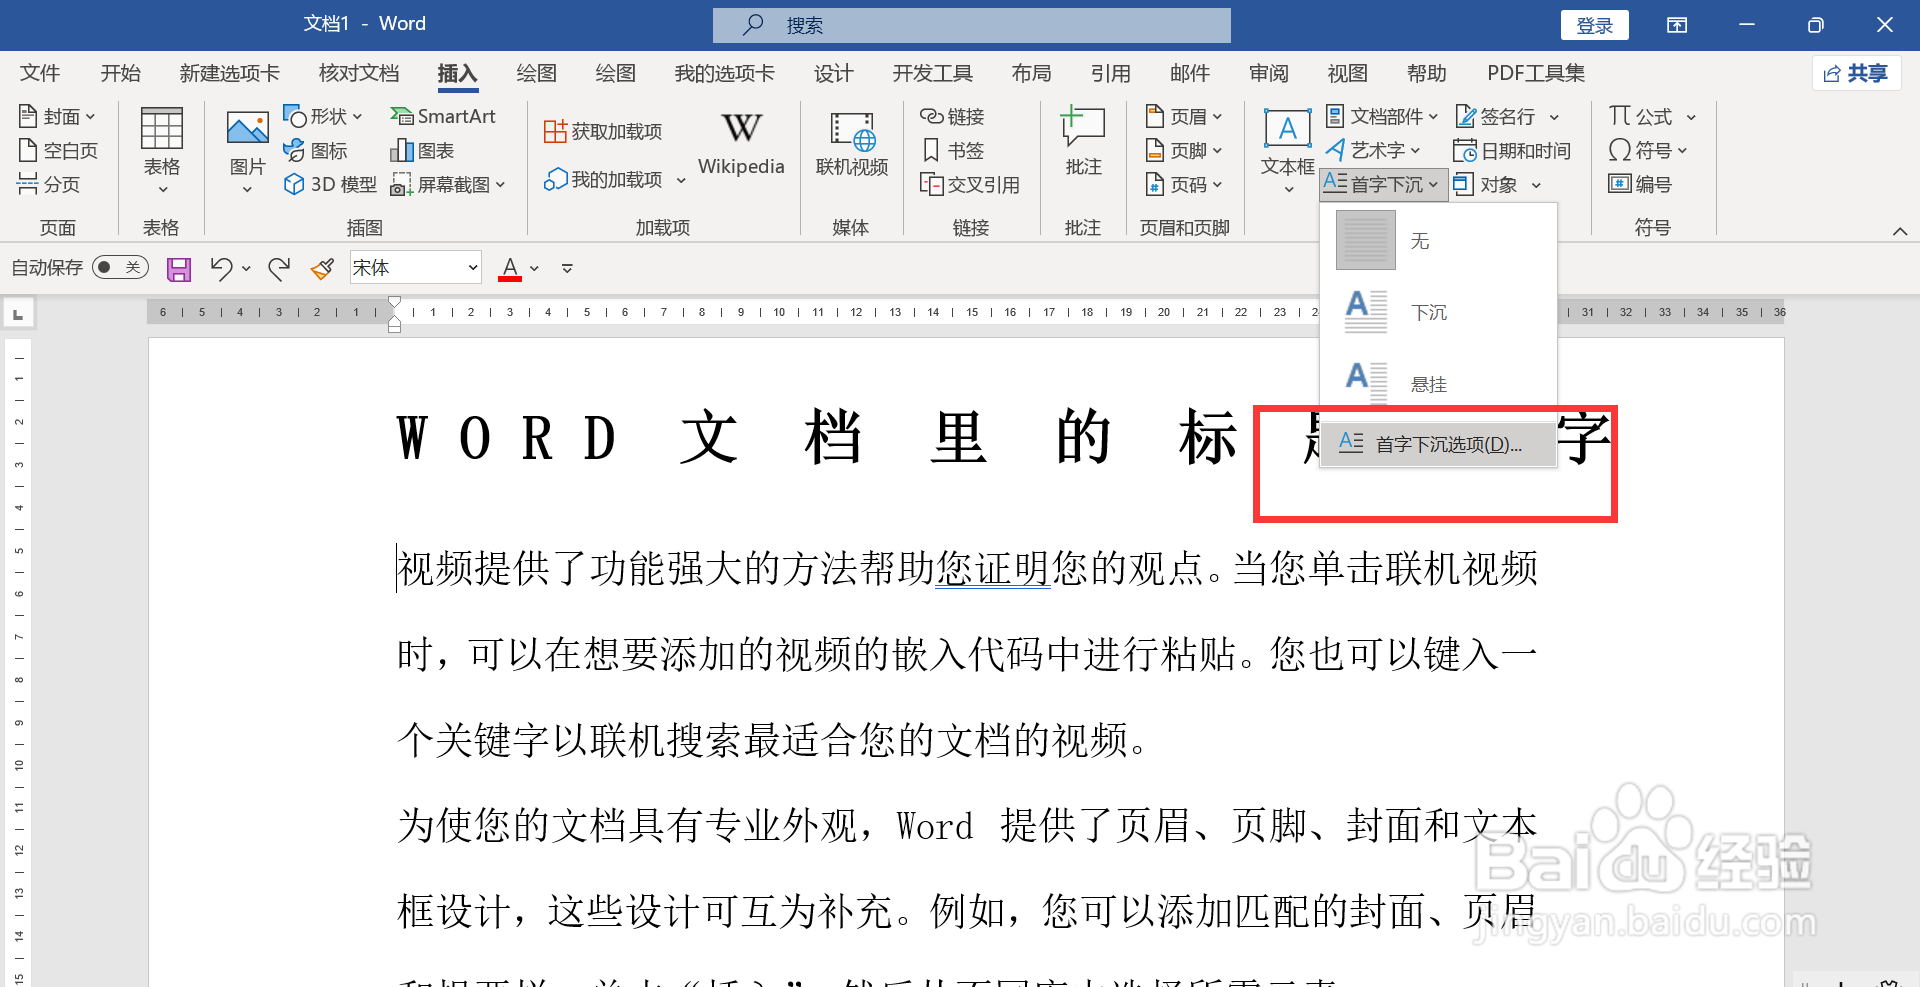The height and width of the screenshot is (987, 1920).
Task: Insert an equation with 公式 icon
Action: [x=1640, y=115]
